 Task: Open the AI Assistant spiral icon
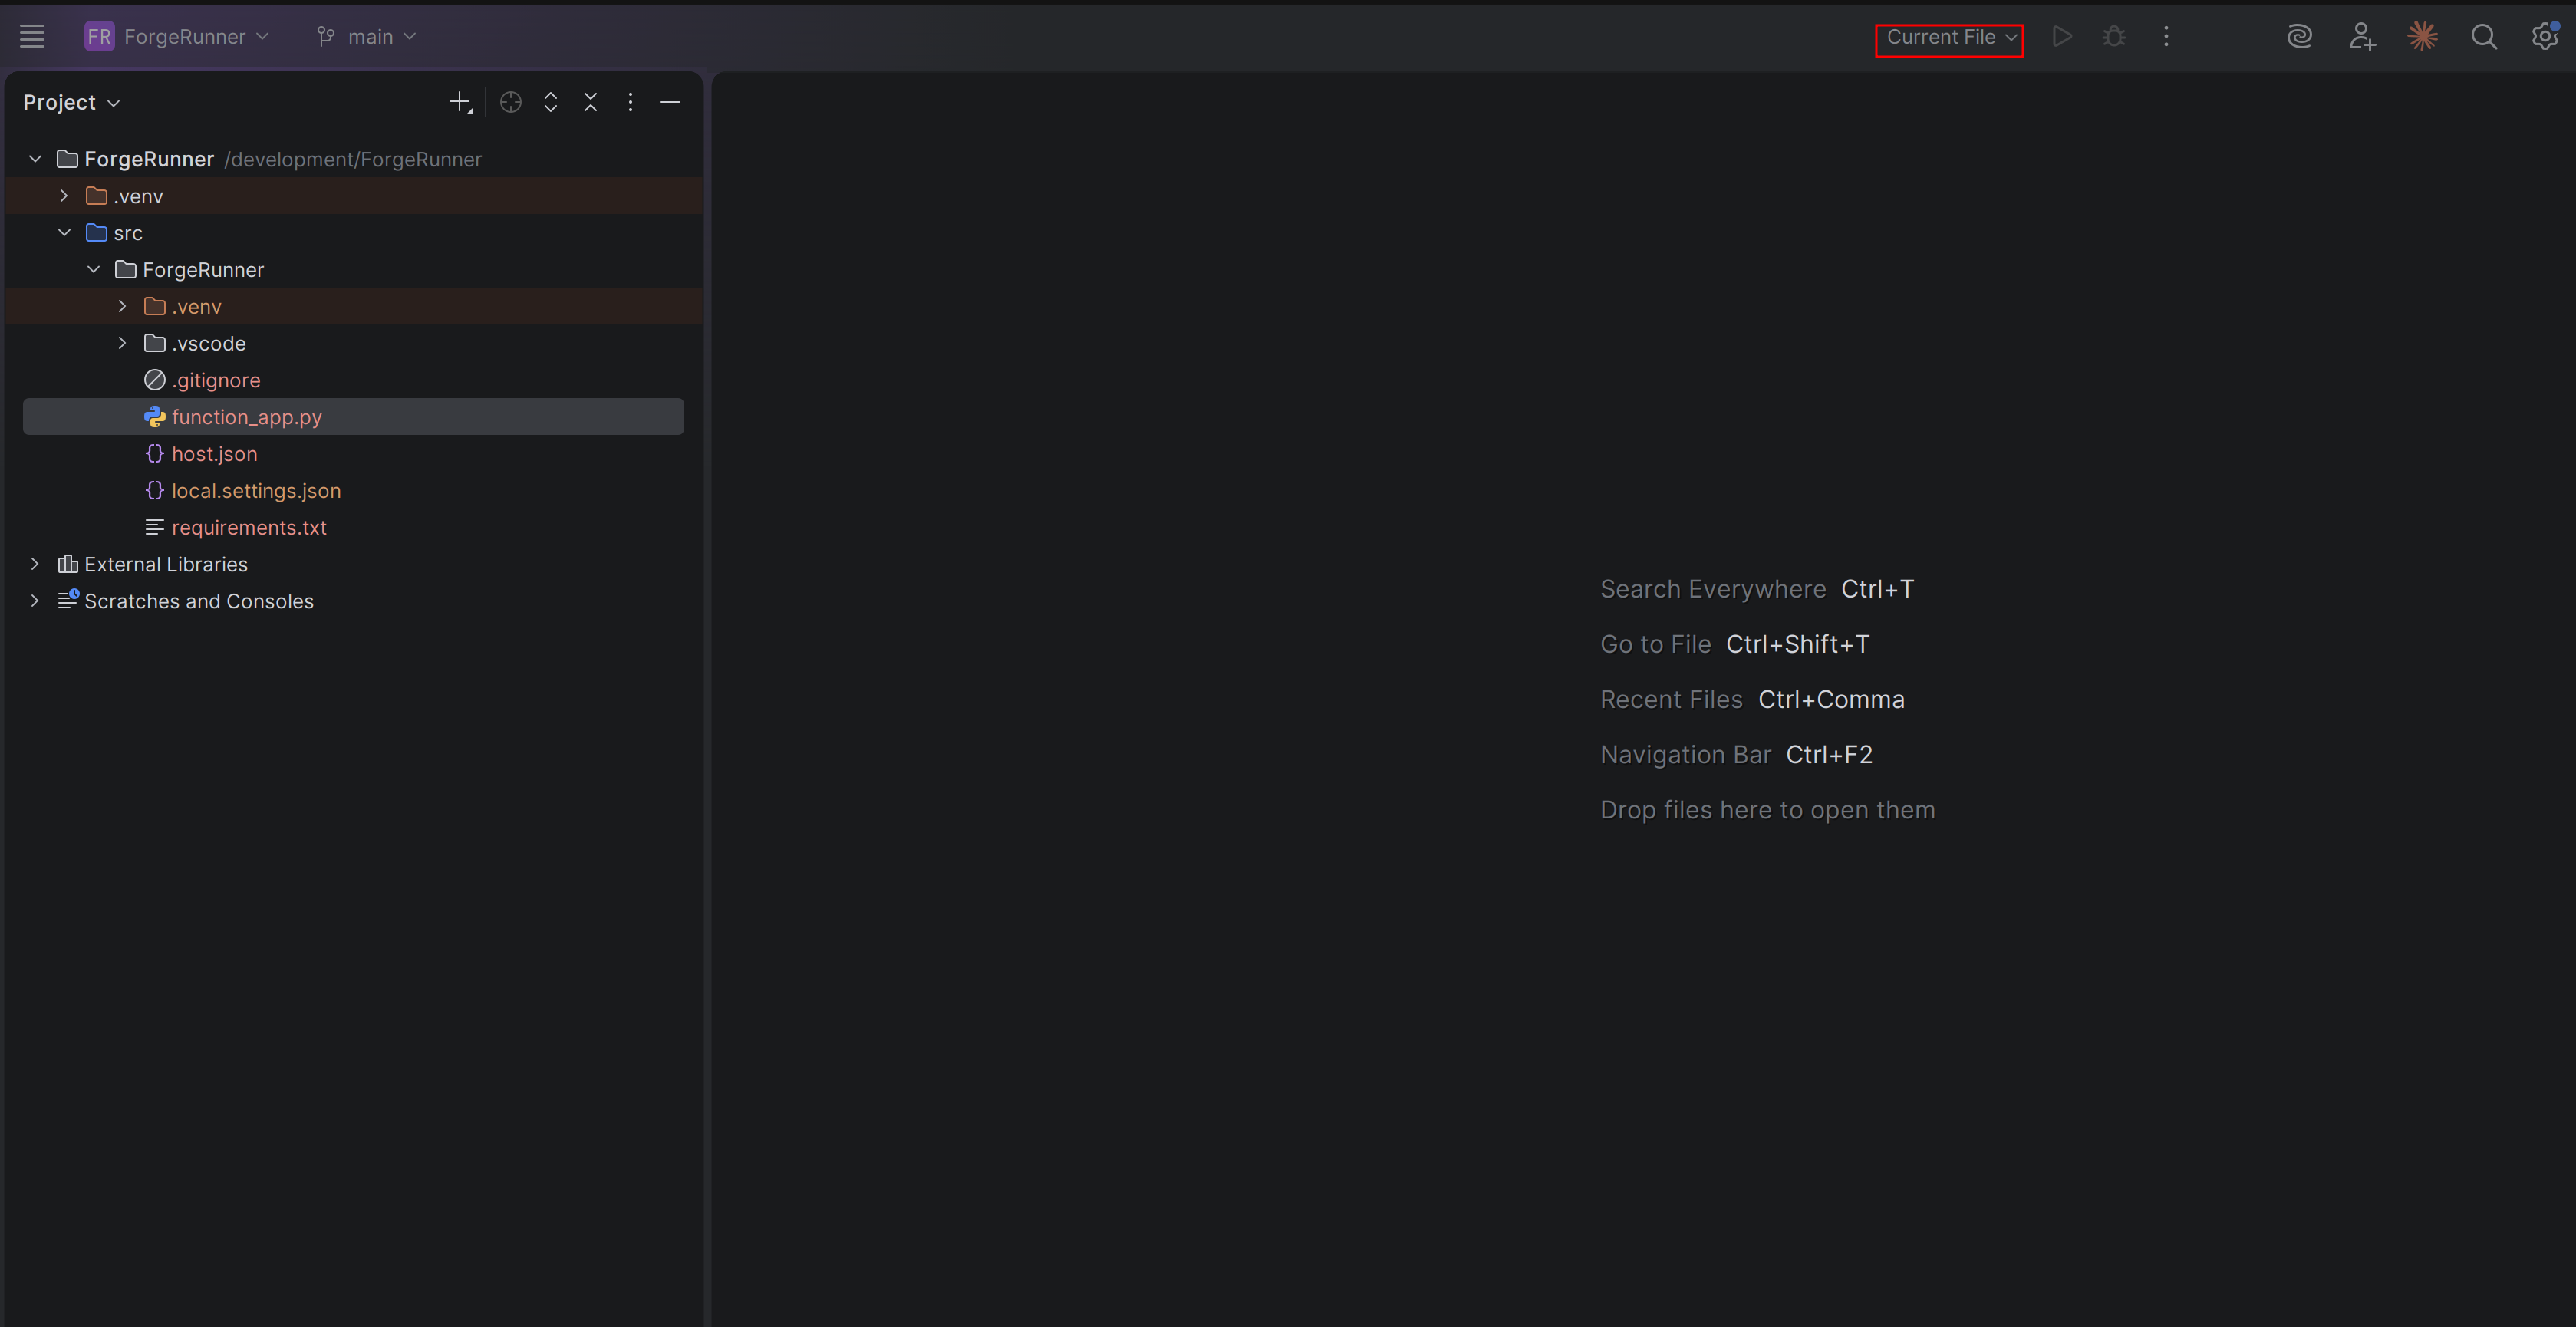point(2299,37)
